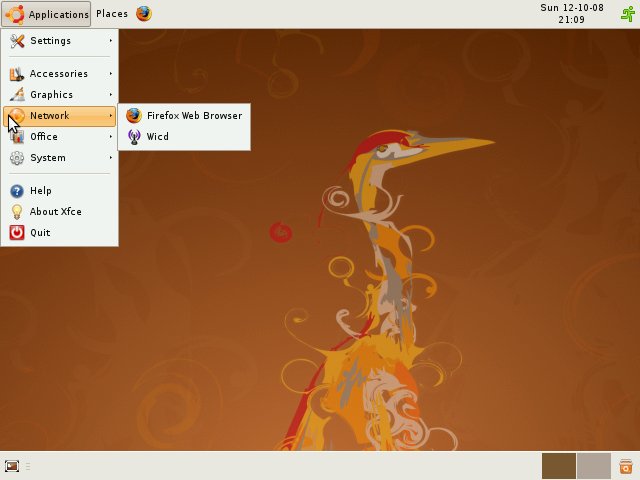This screenshot has width=640, height=480.
Task: Click the show desktop icon in bottom panel
Action: (12, 466)
